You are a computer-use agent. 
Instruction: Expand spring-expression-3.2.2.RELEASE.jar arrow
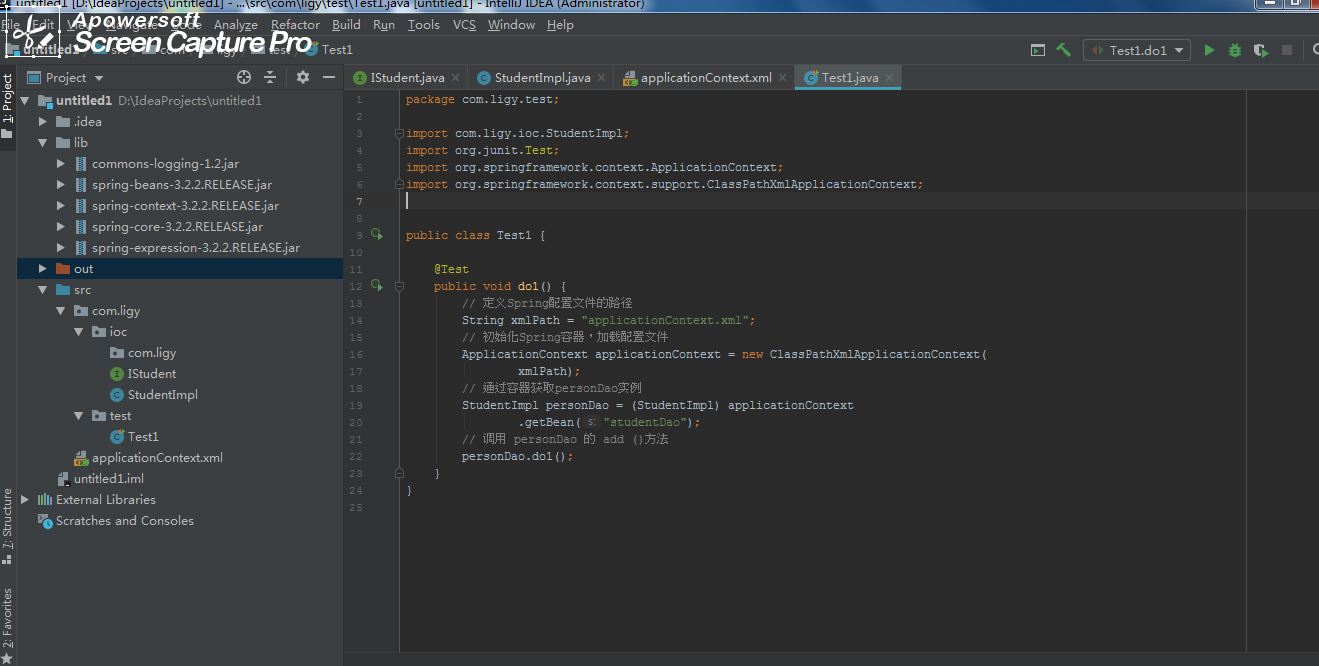[x=61, y=248]
